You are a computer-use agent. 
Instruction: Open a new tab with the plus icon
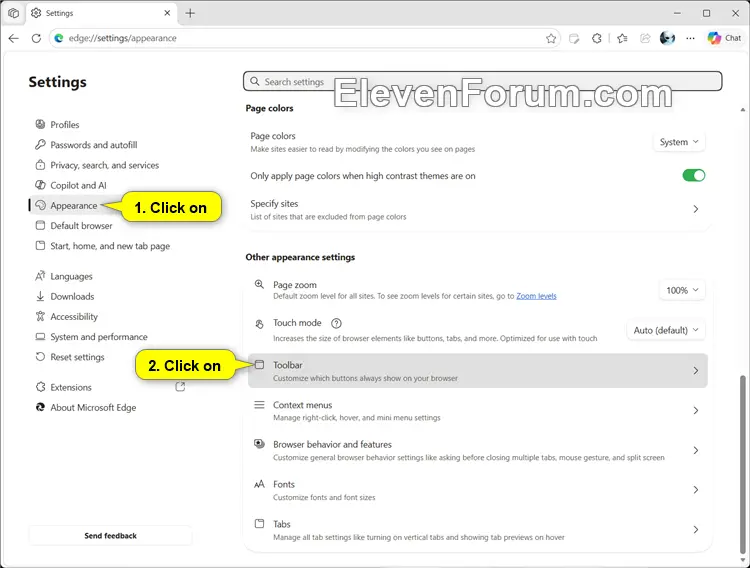coord(190,13)
